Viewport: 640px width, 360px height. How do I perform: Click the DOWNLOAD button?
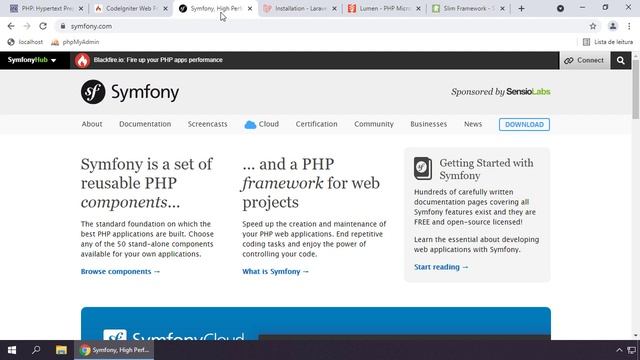pyautogui.click(x=524, y=124)
